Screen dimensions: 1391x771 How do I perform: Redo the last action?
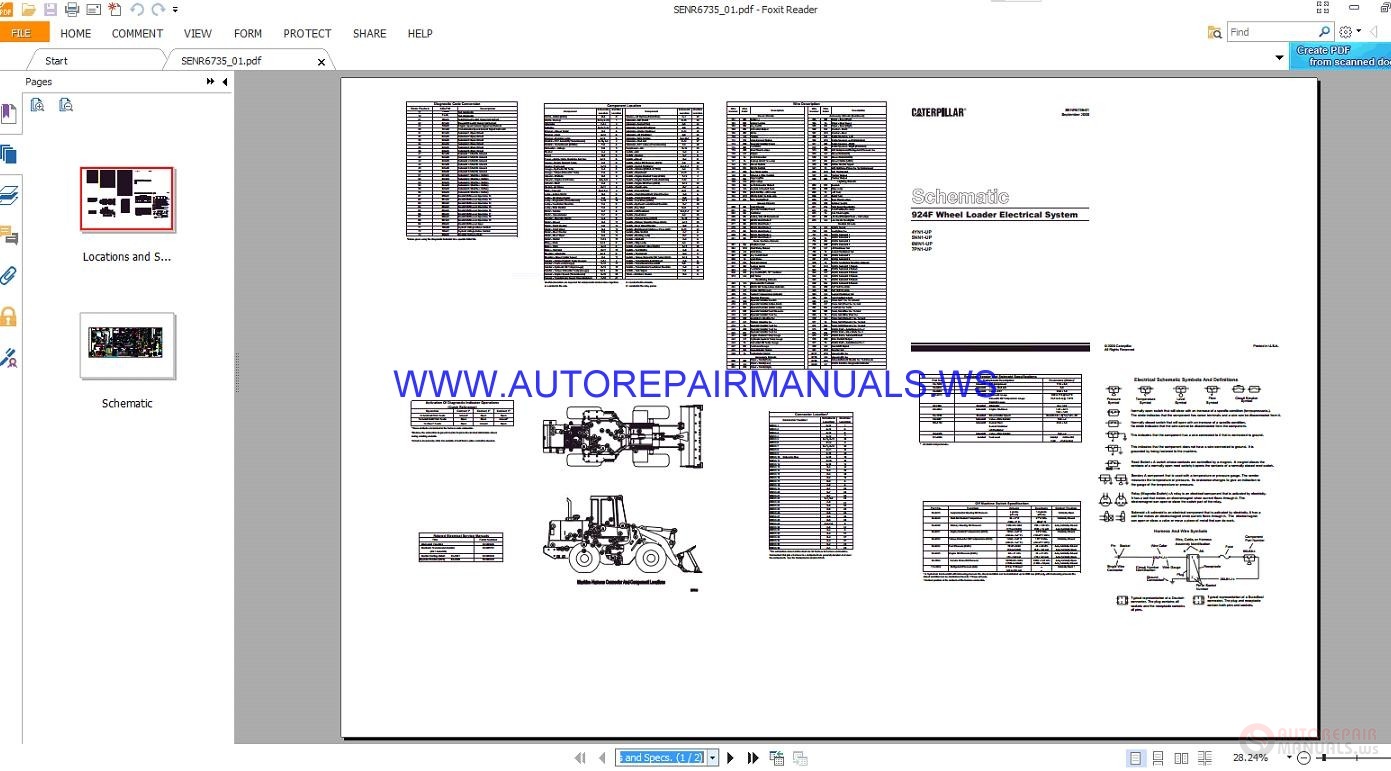point(158,9)
